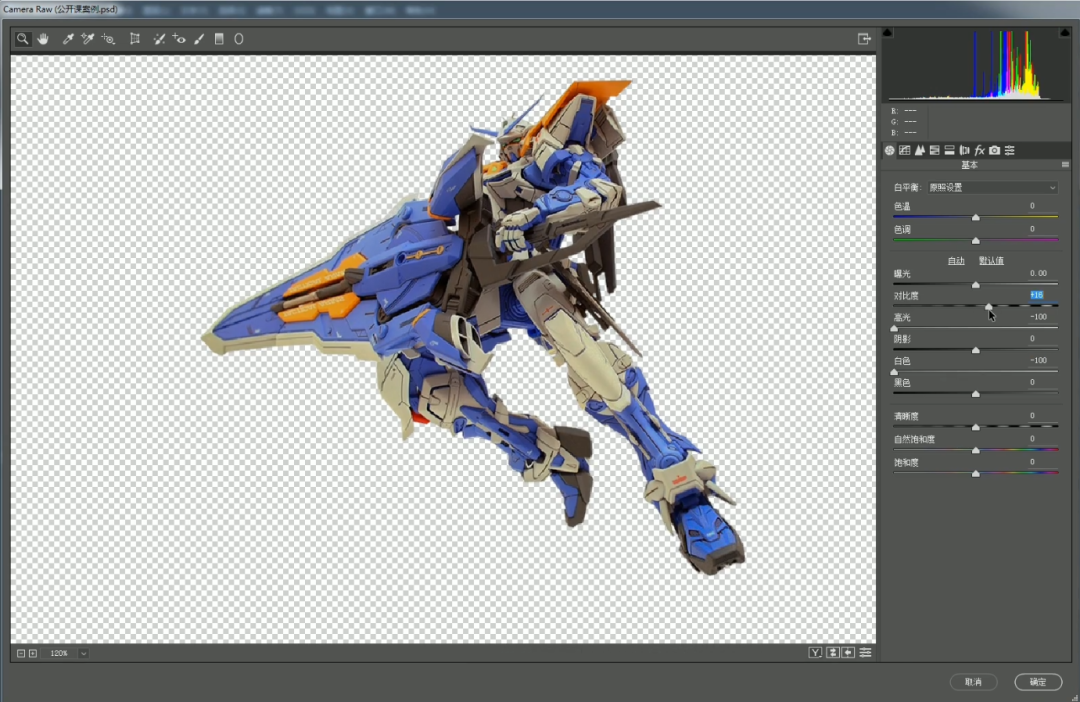Select the Transform tool
The width and height of the screenshot is (1080, 702).
pyautogui.click(x=135, y=39)
